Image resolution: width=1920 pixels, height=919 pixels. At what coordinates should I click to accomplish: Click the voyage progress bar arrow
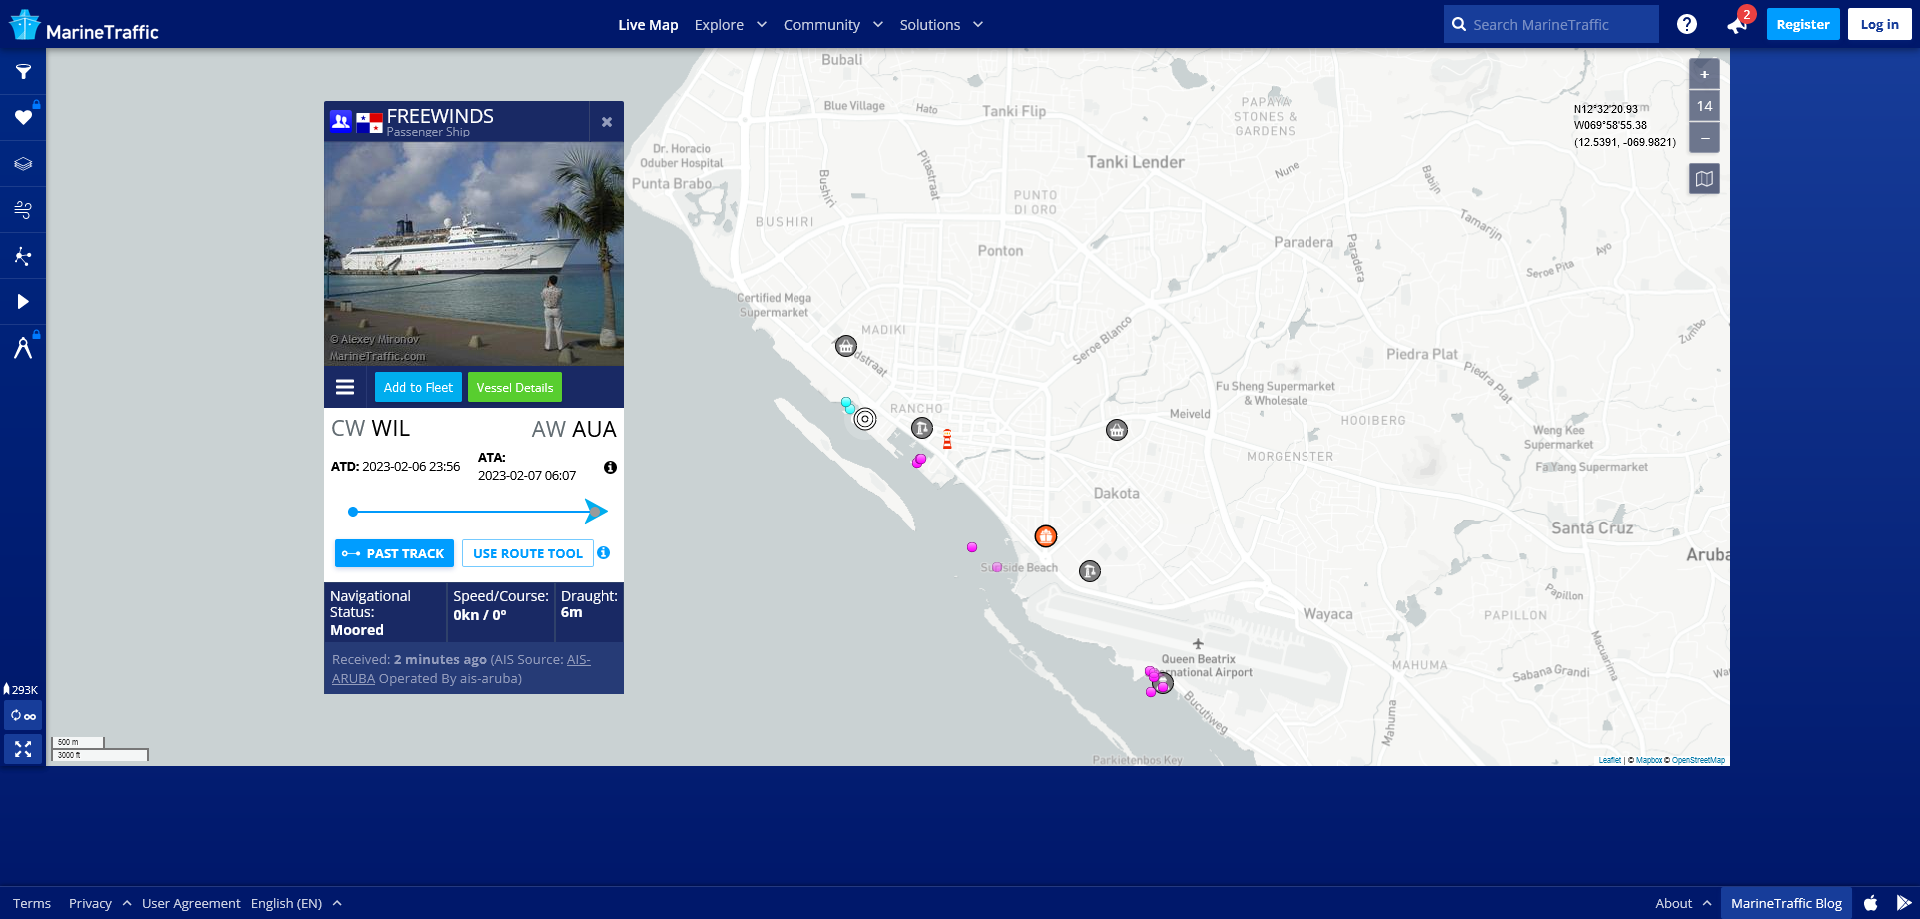pyautogui.click(x=596, y=512)
